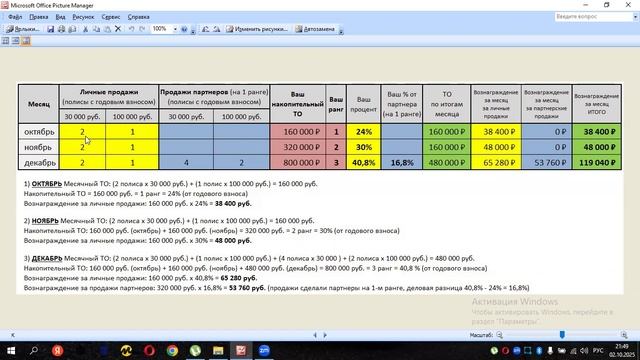
Task: Open the Вид menu
Action: 60,17
